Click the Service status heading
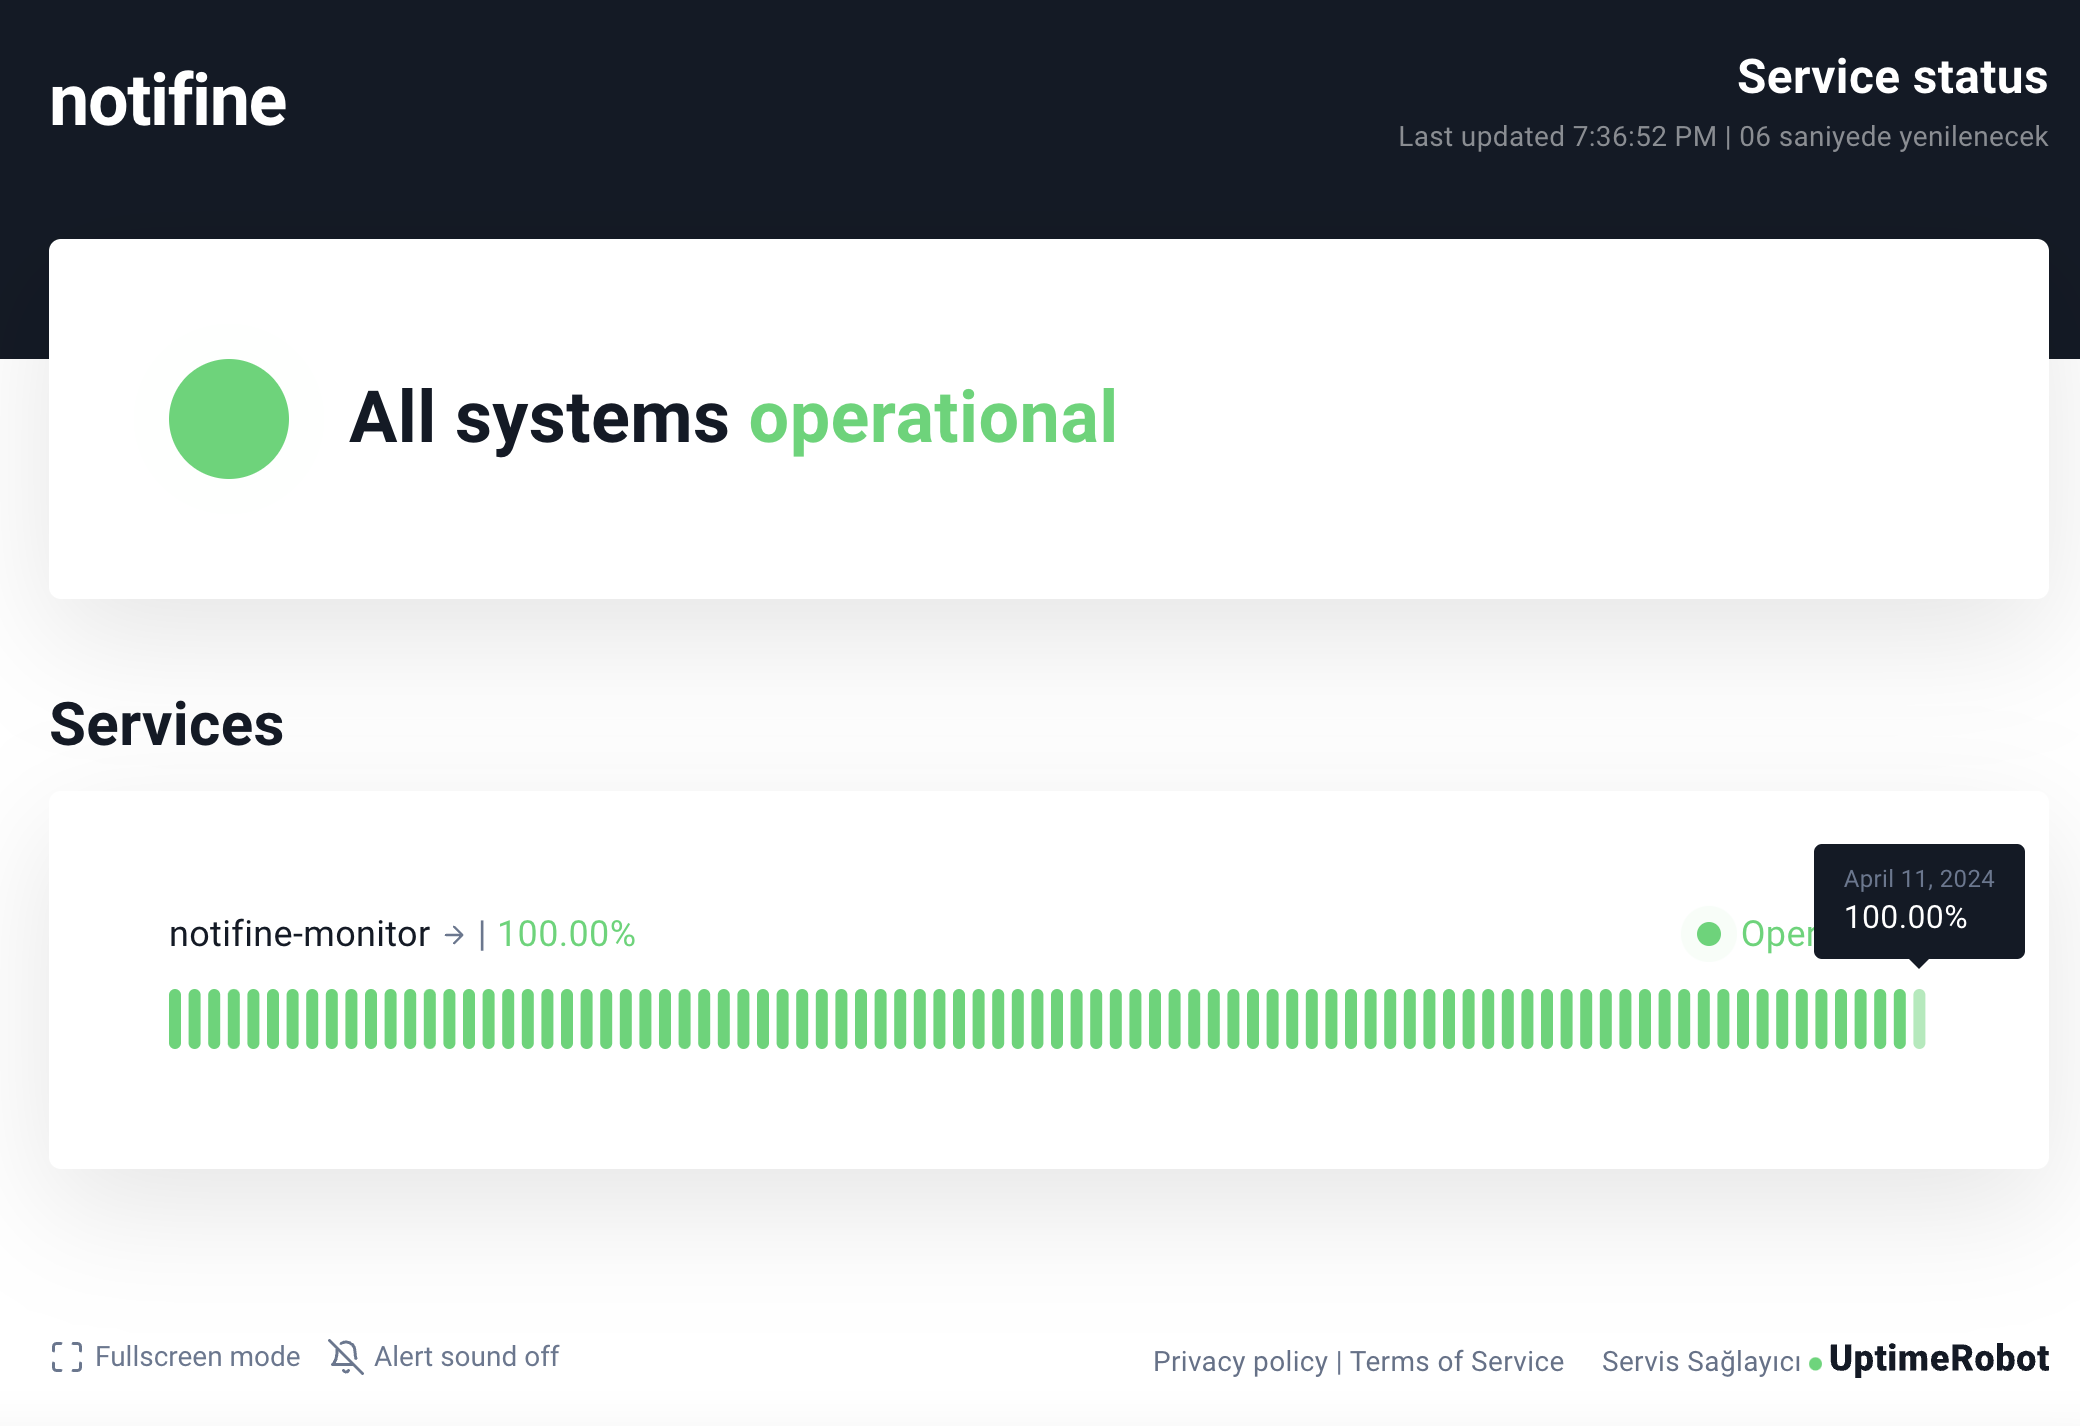Viewport: 2080px width, 1426px height. coord(1892,78)
